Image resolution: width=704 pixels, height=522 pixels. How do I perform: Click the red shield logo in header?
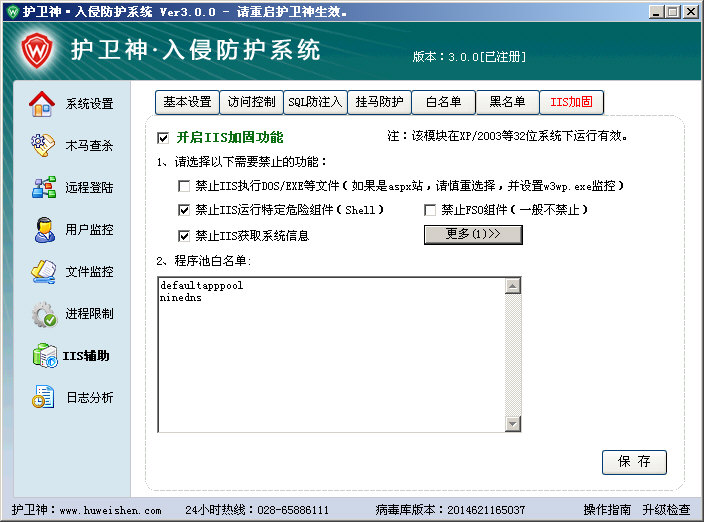click(x=37, y=50)
